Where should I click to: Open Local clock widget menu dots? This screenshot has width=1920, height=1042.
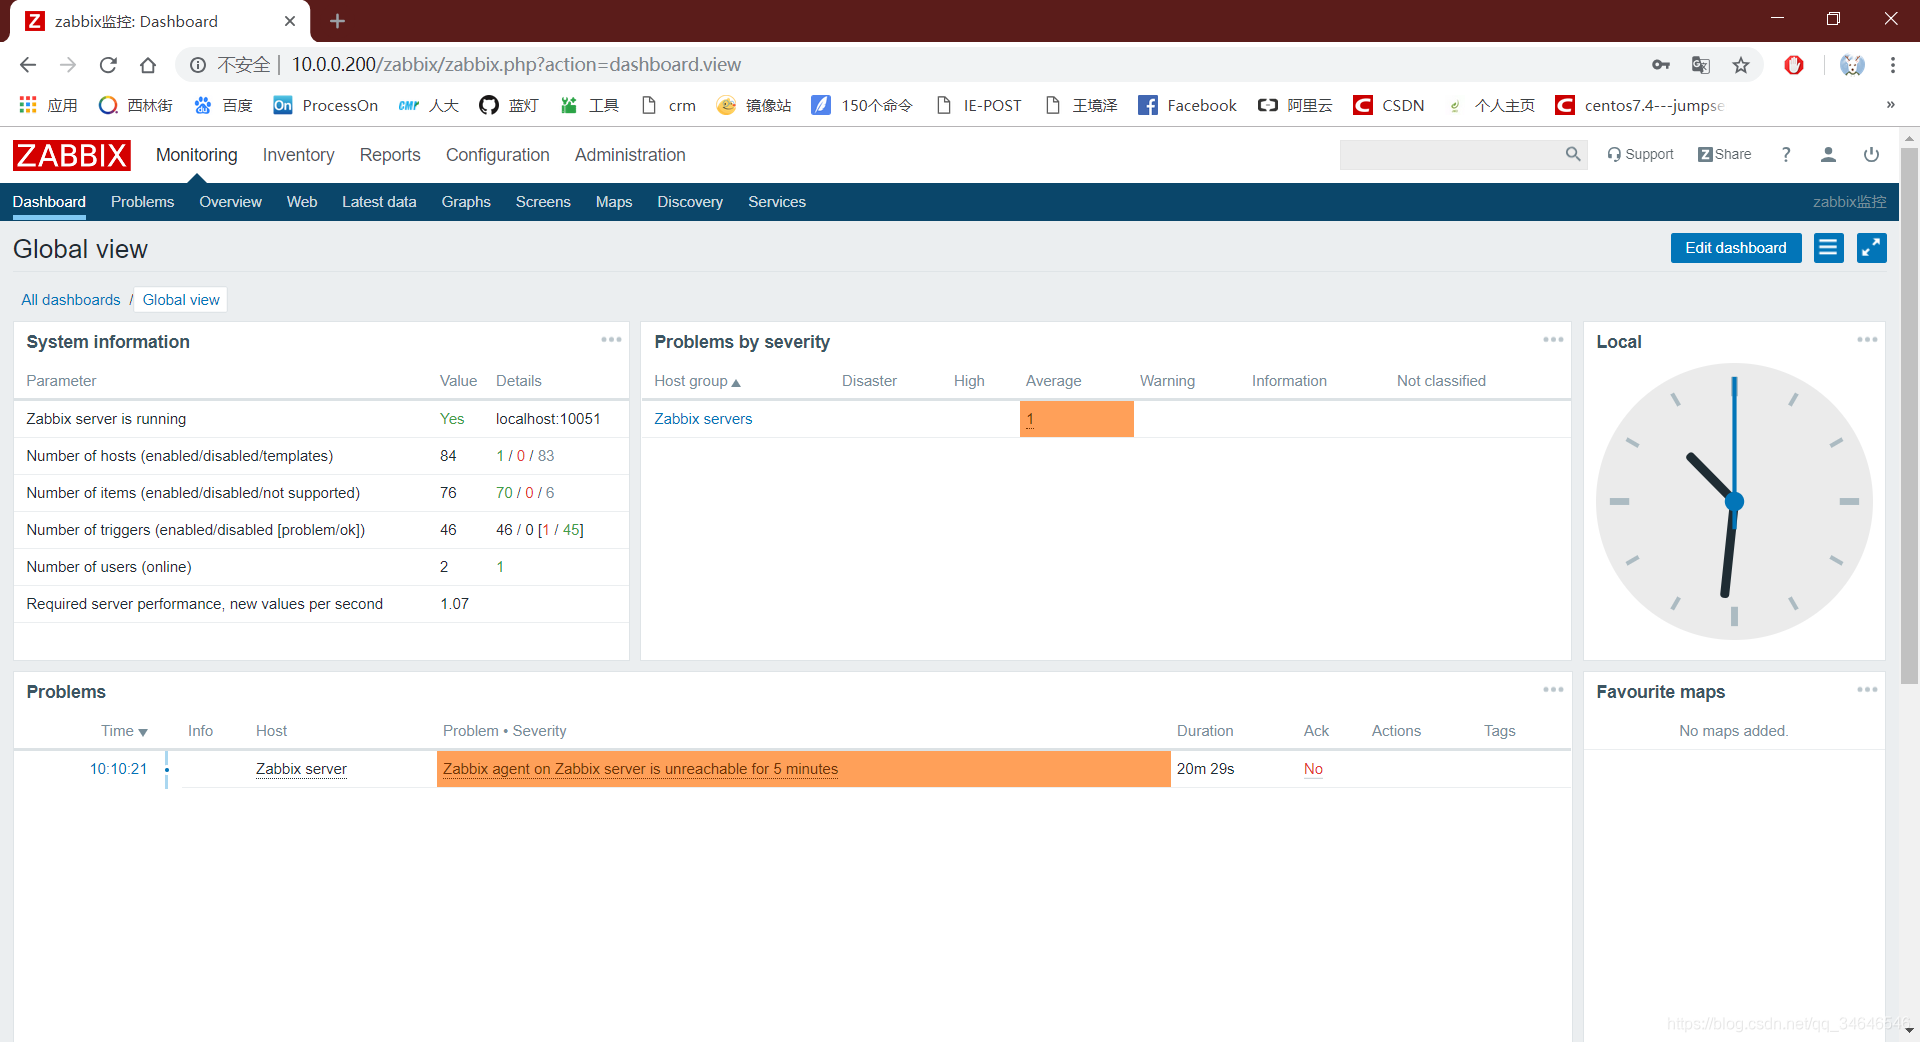click(1867, 340)
